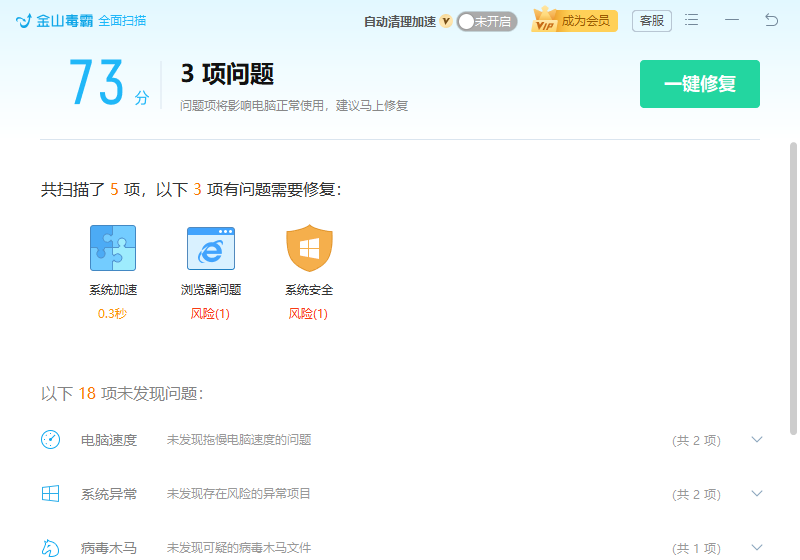Click the vertical scrollbar thumb
This screenshot has height=560, width=800.
(x=793, y=289)
